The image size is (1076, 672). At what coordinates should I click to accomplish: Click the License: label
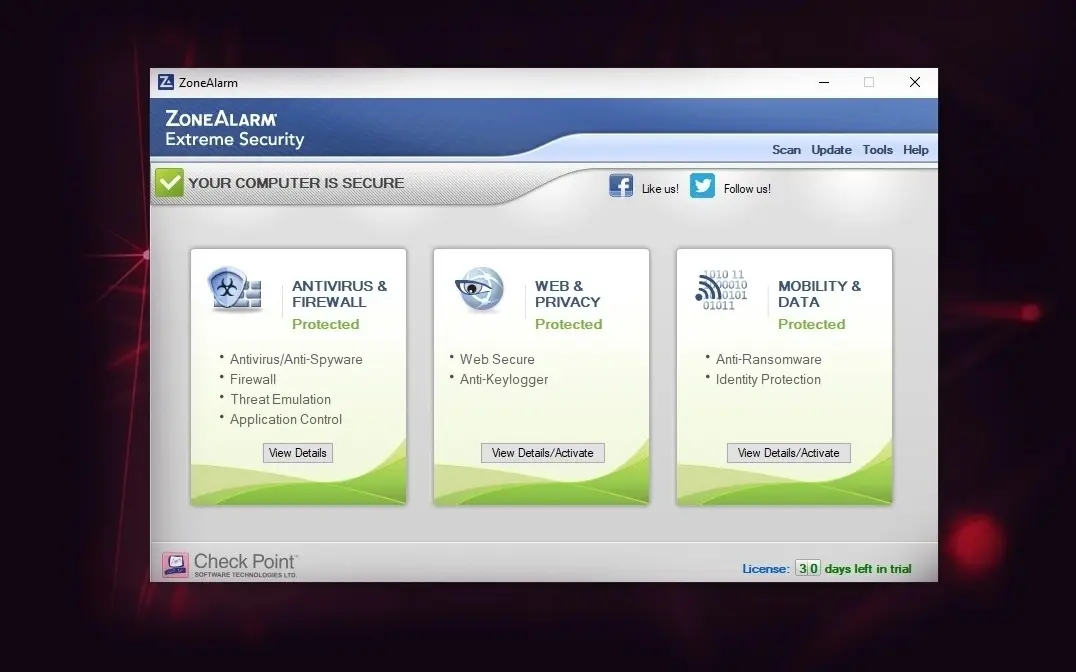click(x=766, y=568)
